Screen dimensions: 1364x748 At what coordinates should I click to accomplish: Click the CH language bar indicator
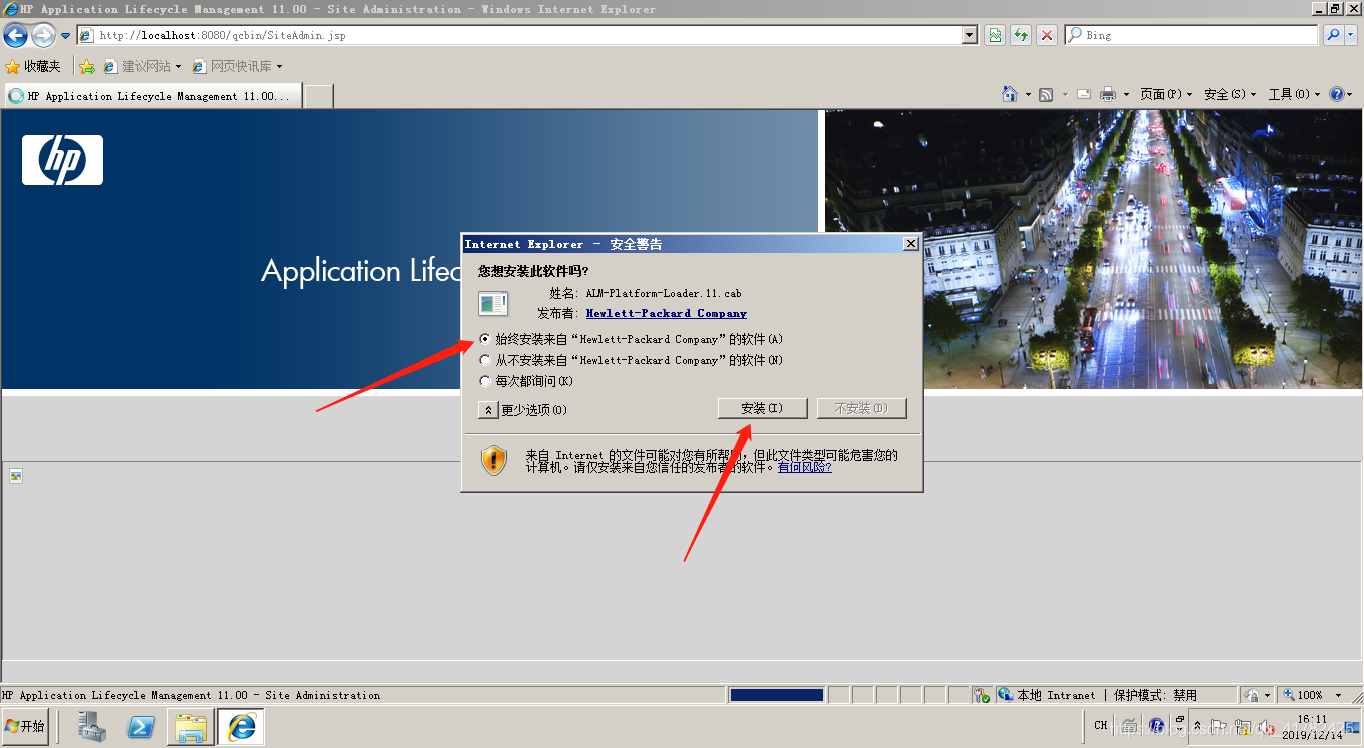pos(1100,726)
